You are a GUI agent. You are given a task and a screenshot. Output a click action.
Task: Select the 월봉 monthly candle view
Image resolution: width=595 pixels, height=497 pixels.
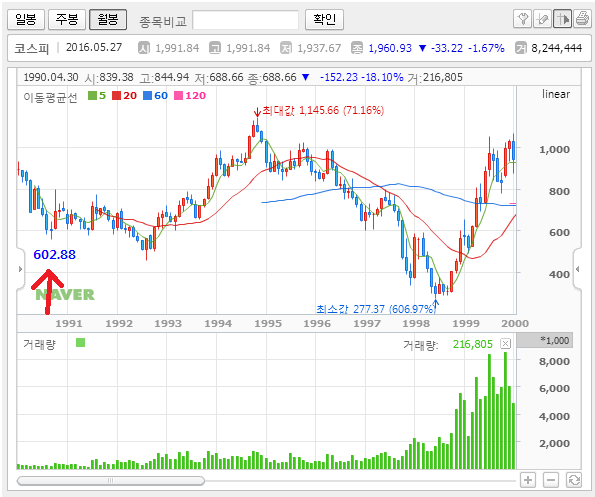108,19
